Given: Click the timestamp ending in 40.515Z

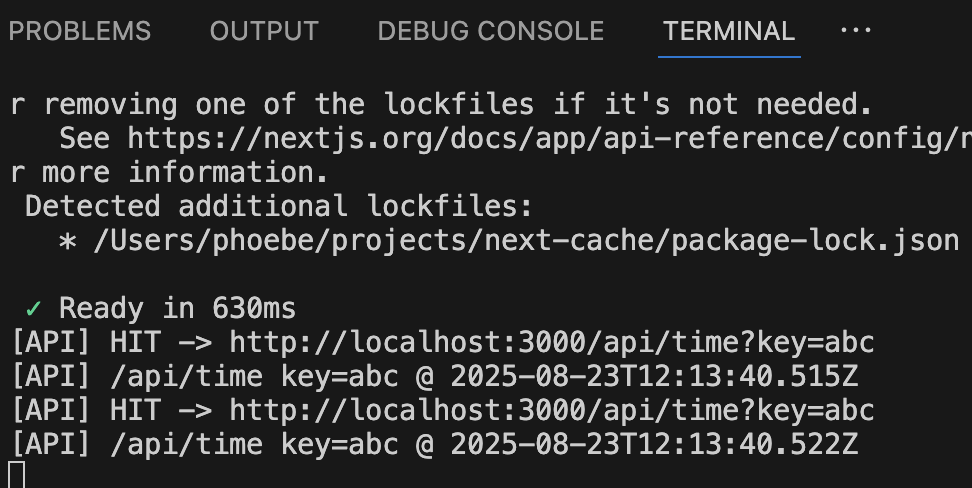Looking at the screenshot, I should point(654,376).
